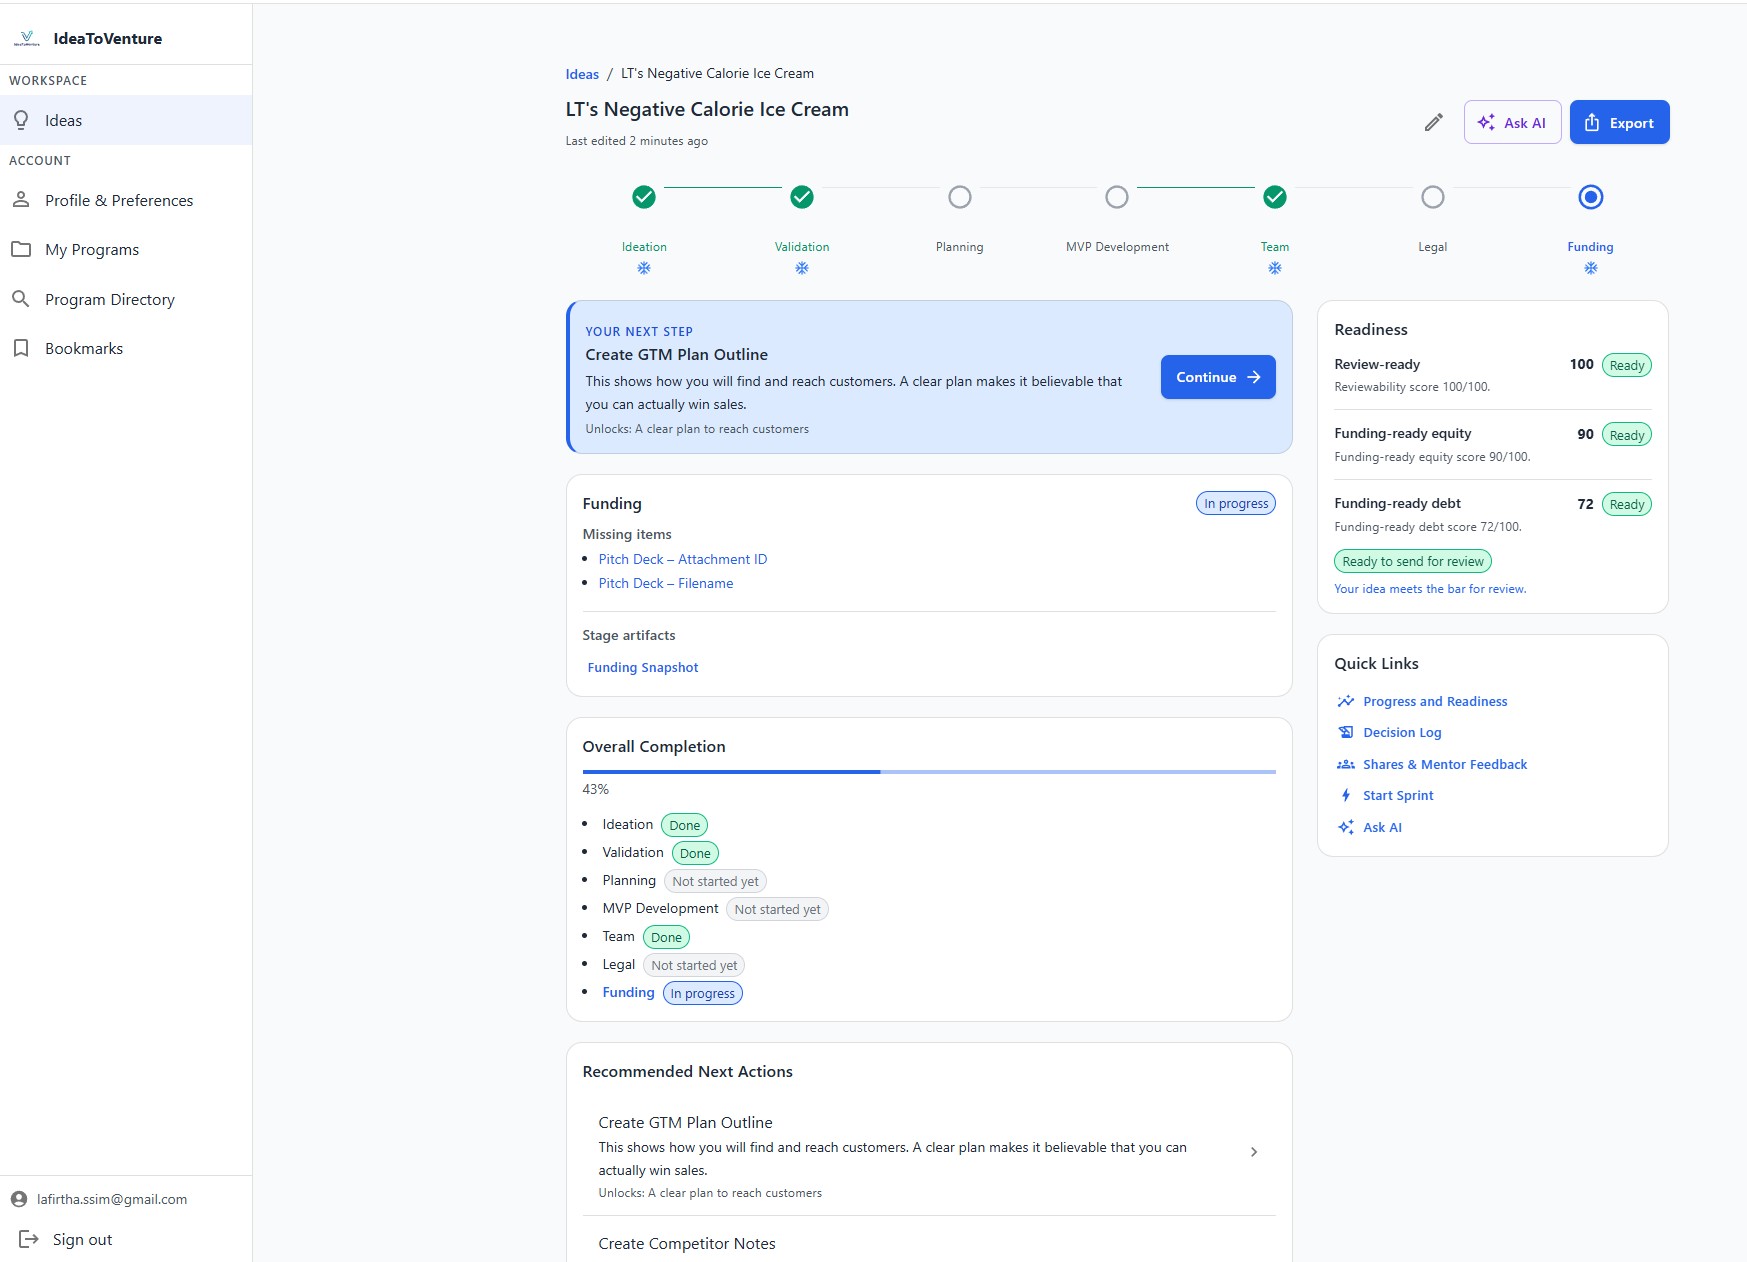The width and height of the screenshot is (1747, 1262).
Task: Select the MVP Development stage circle
Action: tap(1117, 197)
